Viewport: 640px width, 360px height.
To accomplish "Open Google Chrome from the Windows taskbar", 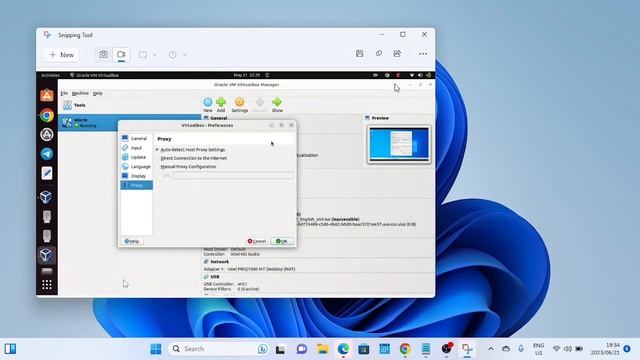I will 405,349.
